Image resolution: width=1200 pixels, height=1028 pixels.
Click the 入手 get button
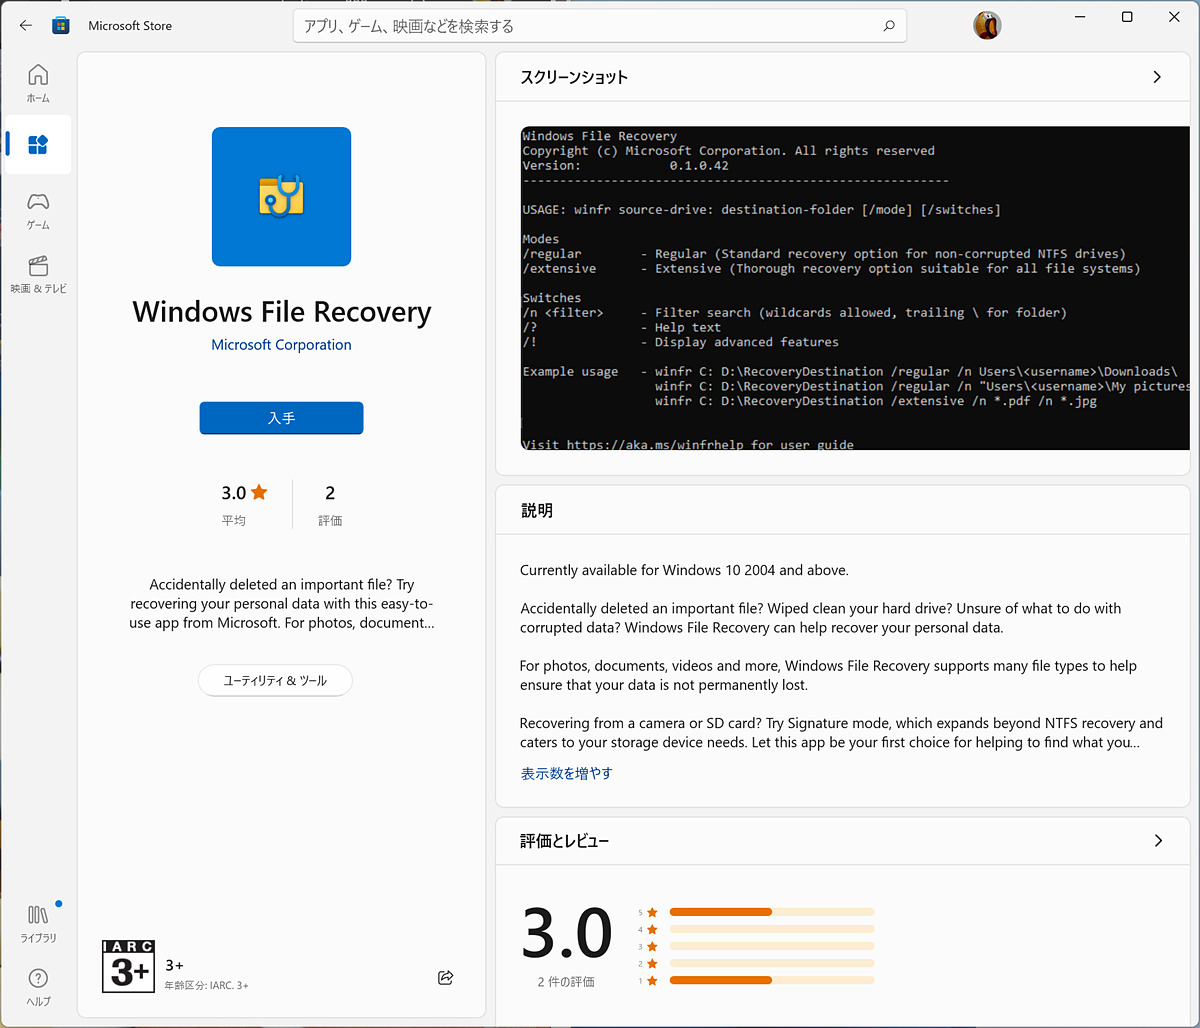[281, 418]
